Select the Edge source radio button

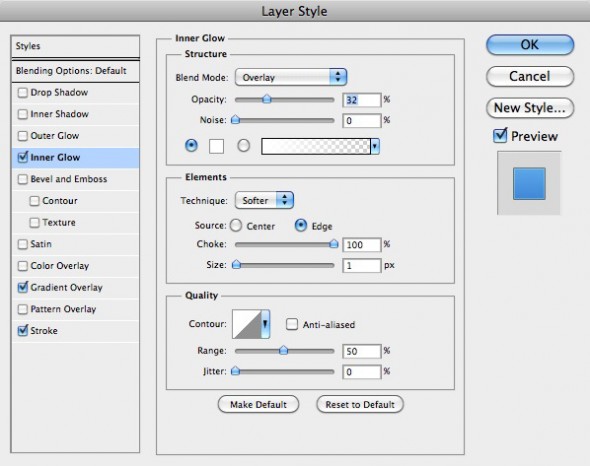301,226
